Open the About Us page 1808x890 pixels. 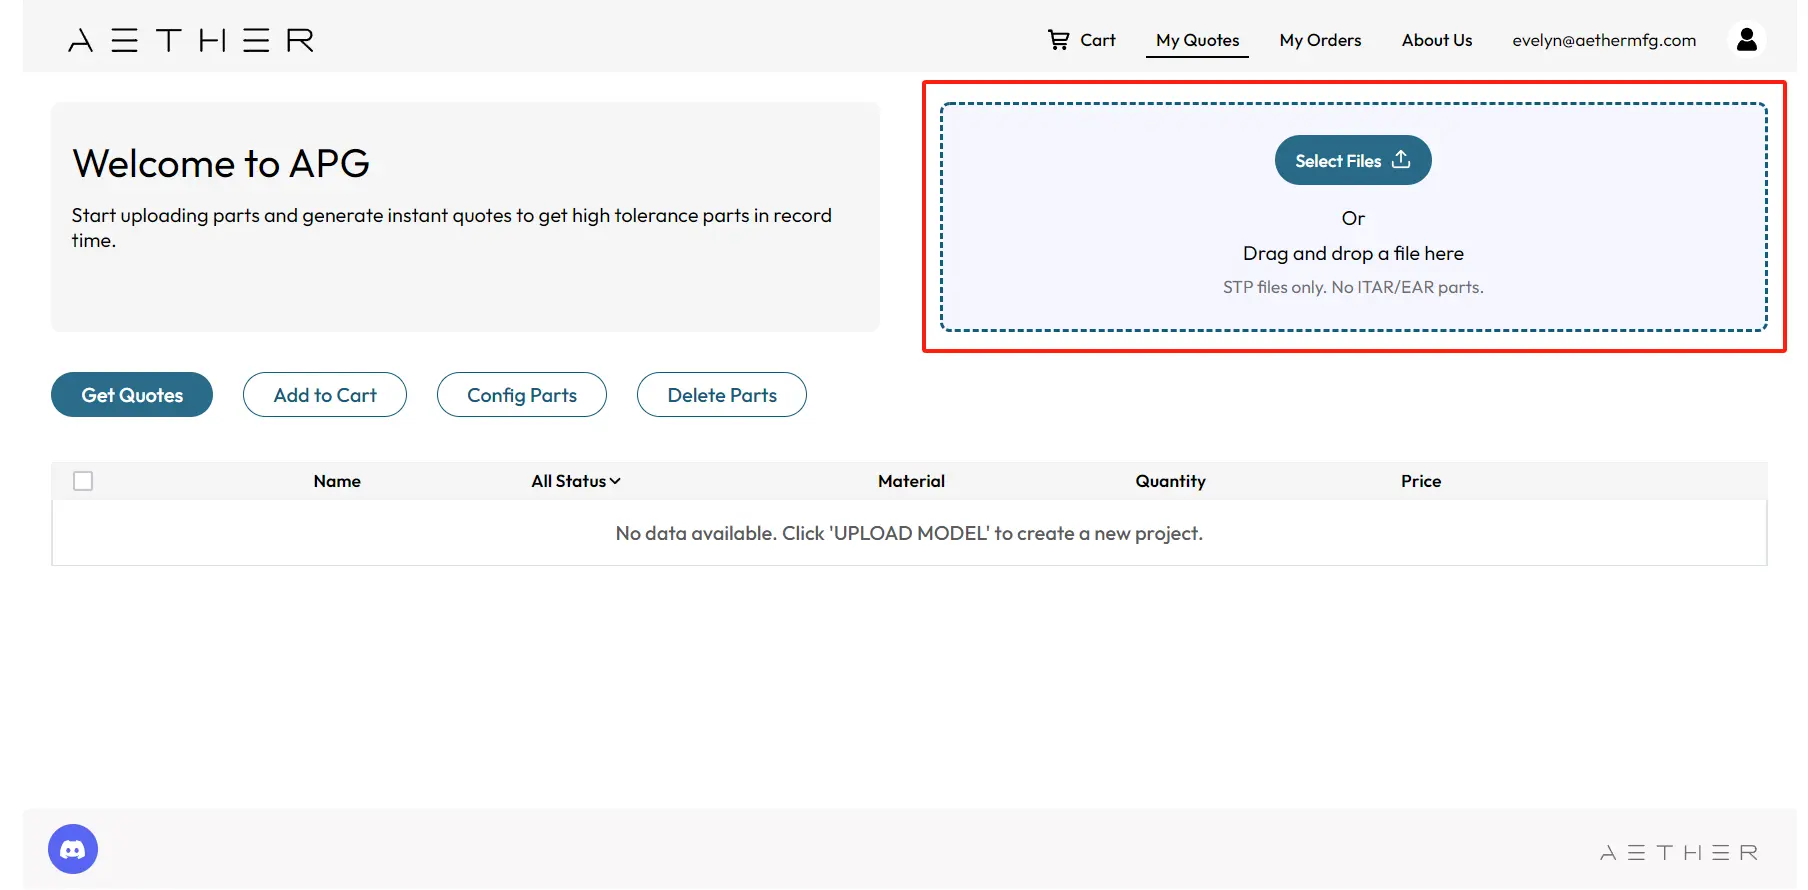click(1436, 40)
